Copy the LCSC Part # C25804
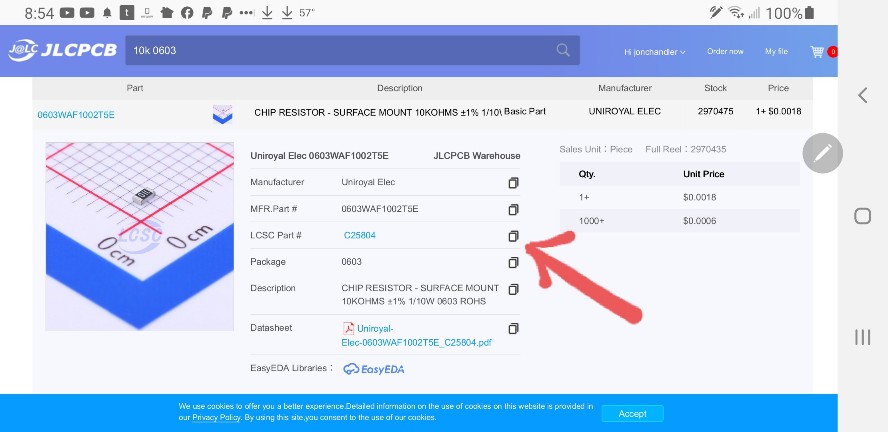The height and width of the screenshot is (432, 888). click(513, 236)
